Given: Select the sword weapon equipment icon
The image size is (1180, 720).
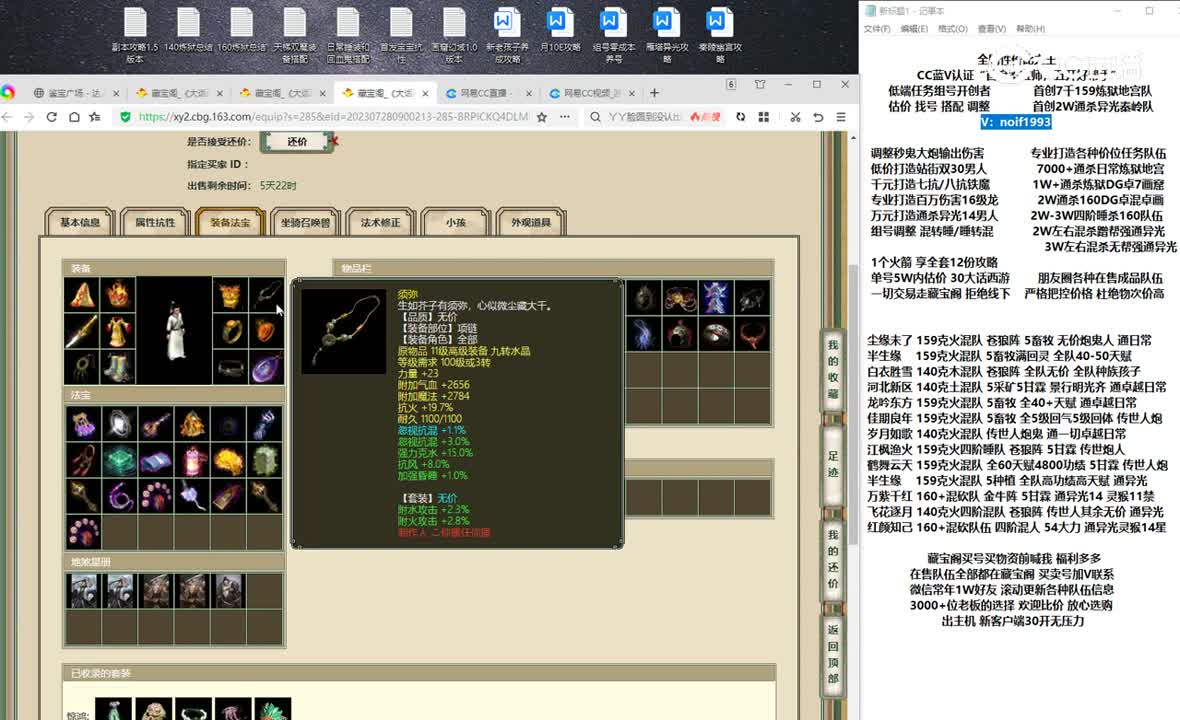Looking at the screenshot, I should click(82, 332).
